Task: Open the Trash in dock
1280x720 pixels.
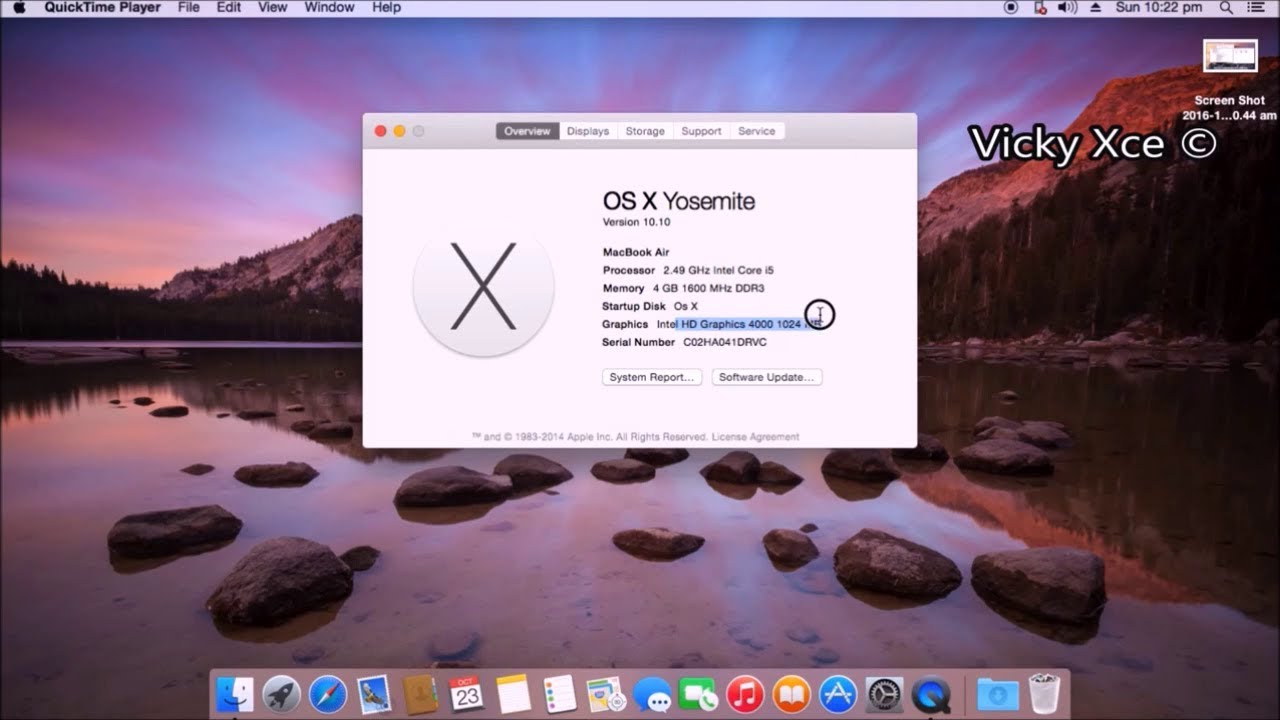Action: pos(1044,694)
